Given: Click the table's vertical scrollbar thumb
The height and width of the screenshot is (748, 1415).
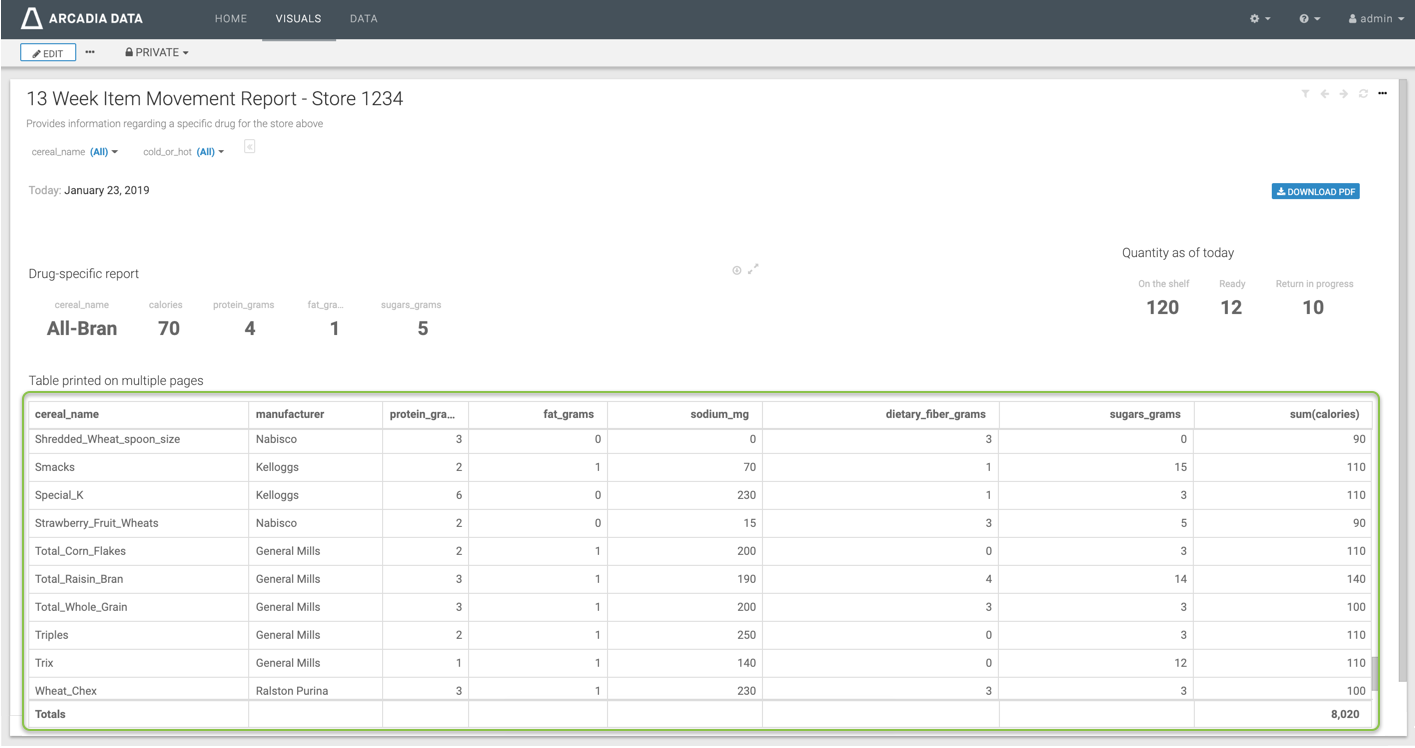Looking at the screenshot, I should click(1374, 673).
